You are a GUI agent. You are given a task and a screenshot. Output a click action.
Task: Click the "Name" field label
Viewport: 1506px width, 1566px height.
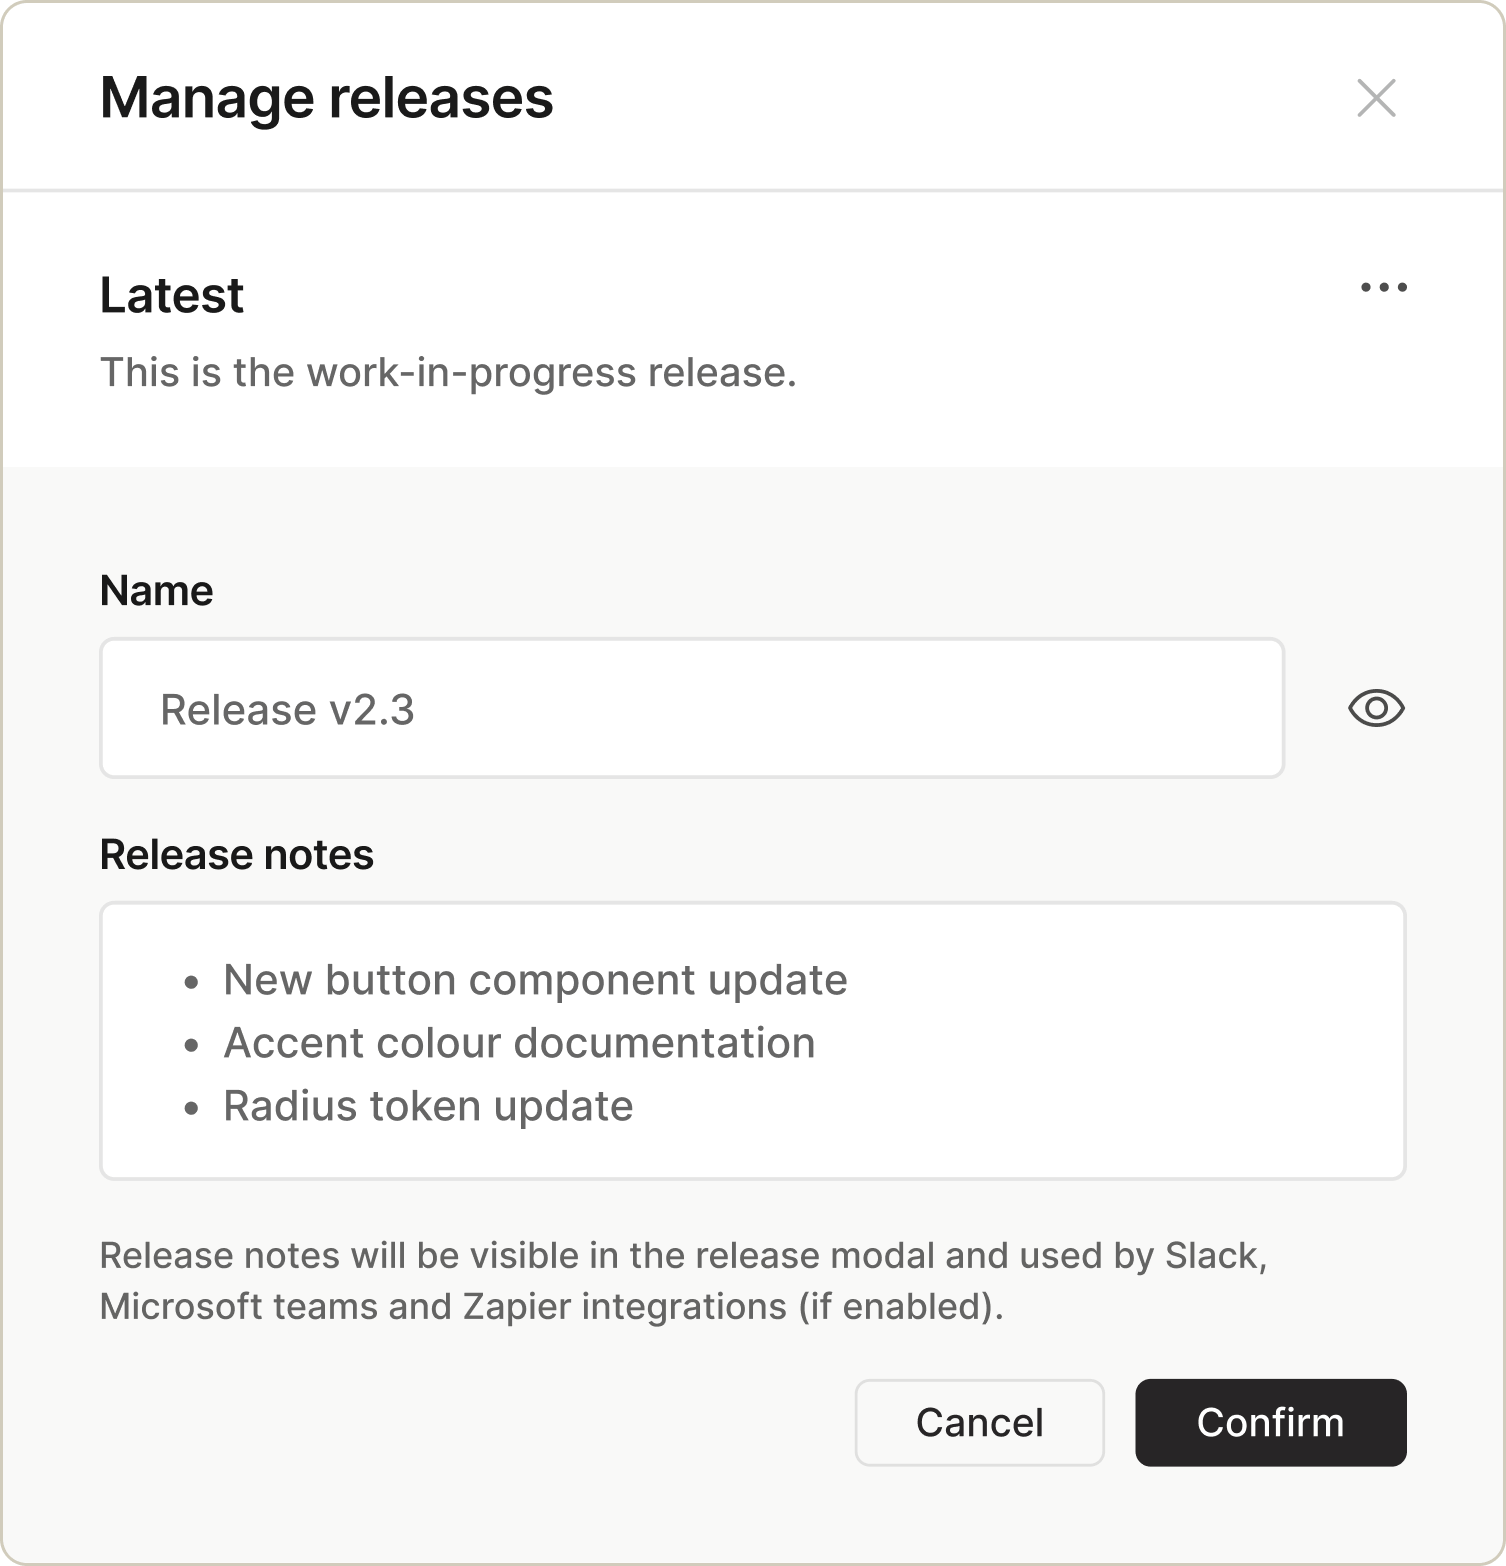click(x=156, y=591)
